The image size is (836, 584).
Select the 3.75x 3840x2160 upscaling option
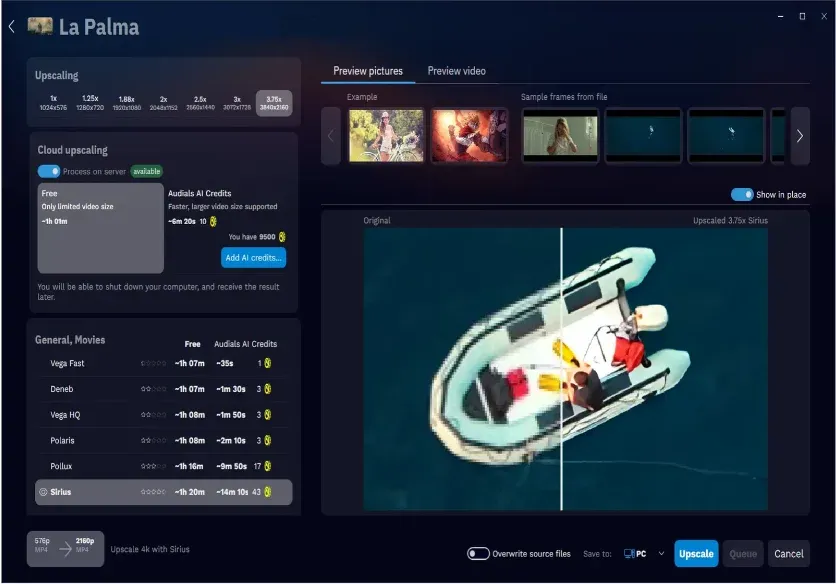pos(274,103)
